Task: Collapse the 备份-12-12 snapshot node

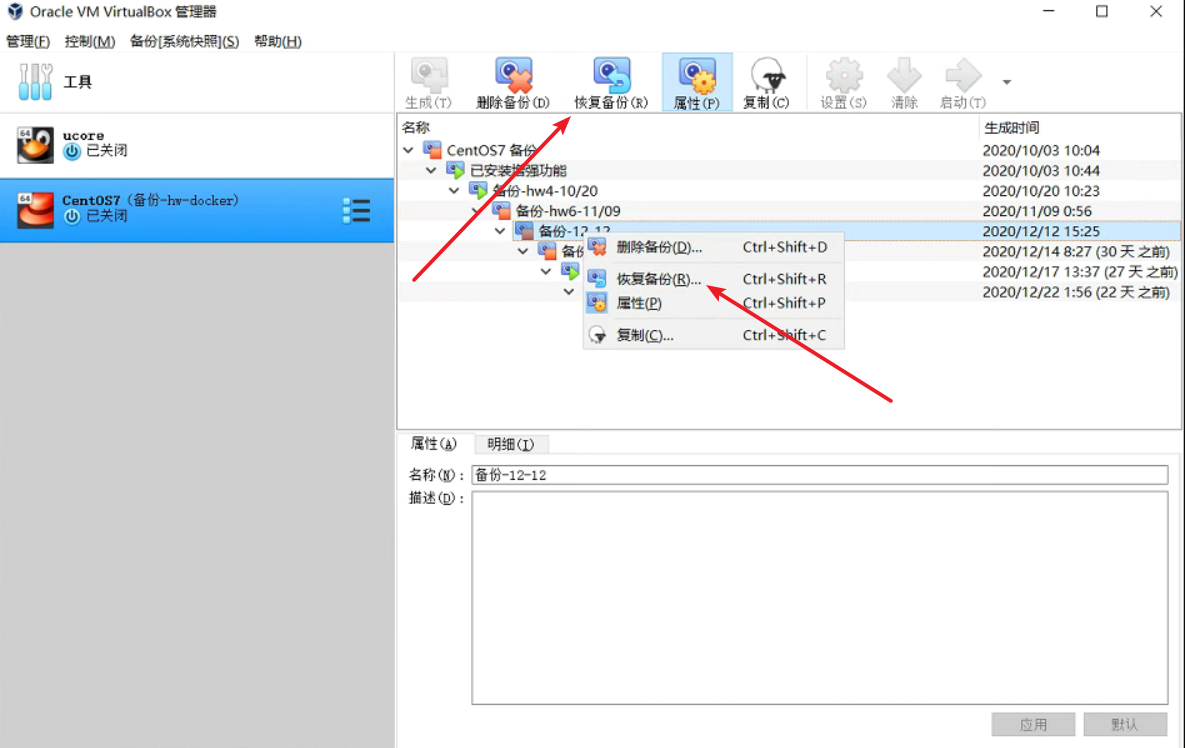Action: (500, 230)
